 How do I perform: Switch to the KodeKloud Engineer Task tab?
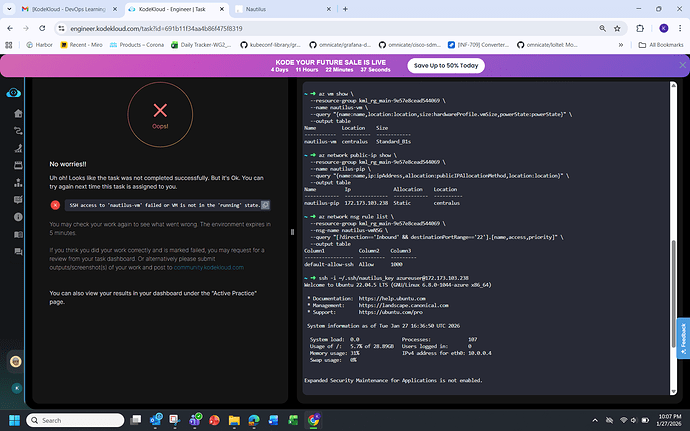coord(176,9)
